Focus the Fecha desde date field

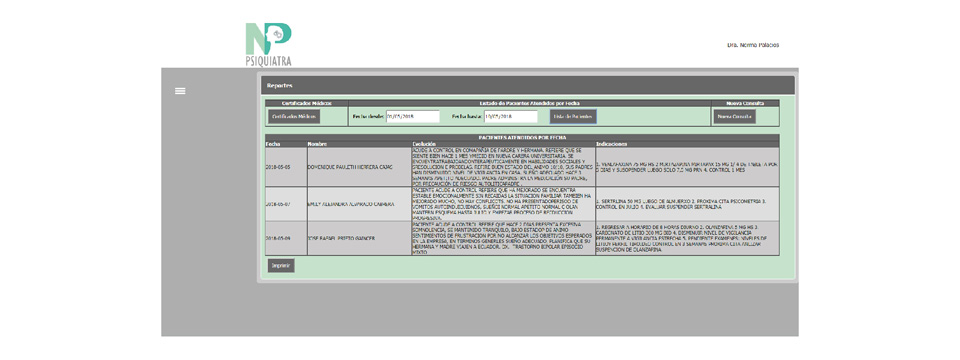coord(413,116)
